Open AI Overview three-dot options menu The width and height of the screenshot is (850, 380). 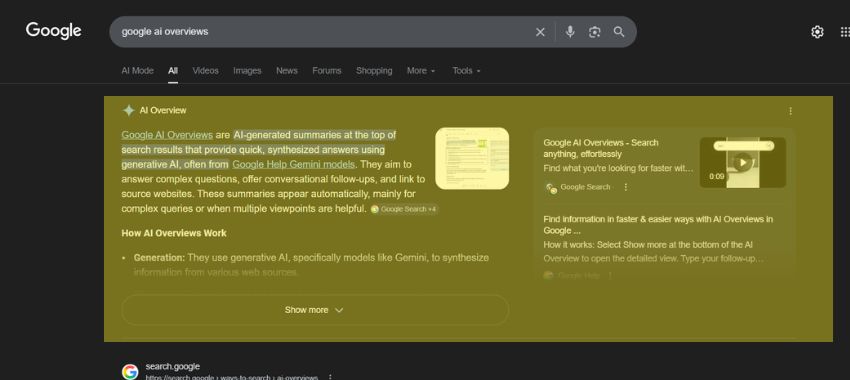point(790,111)
